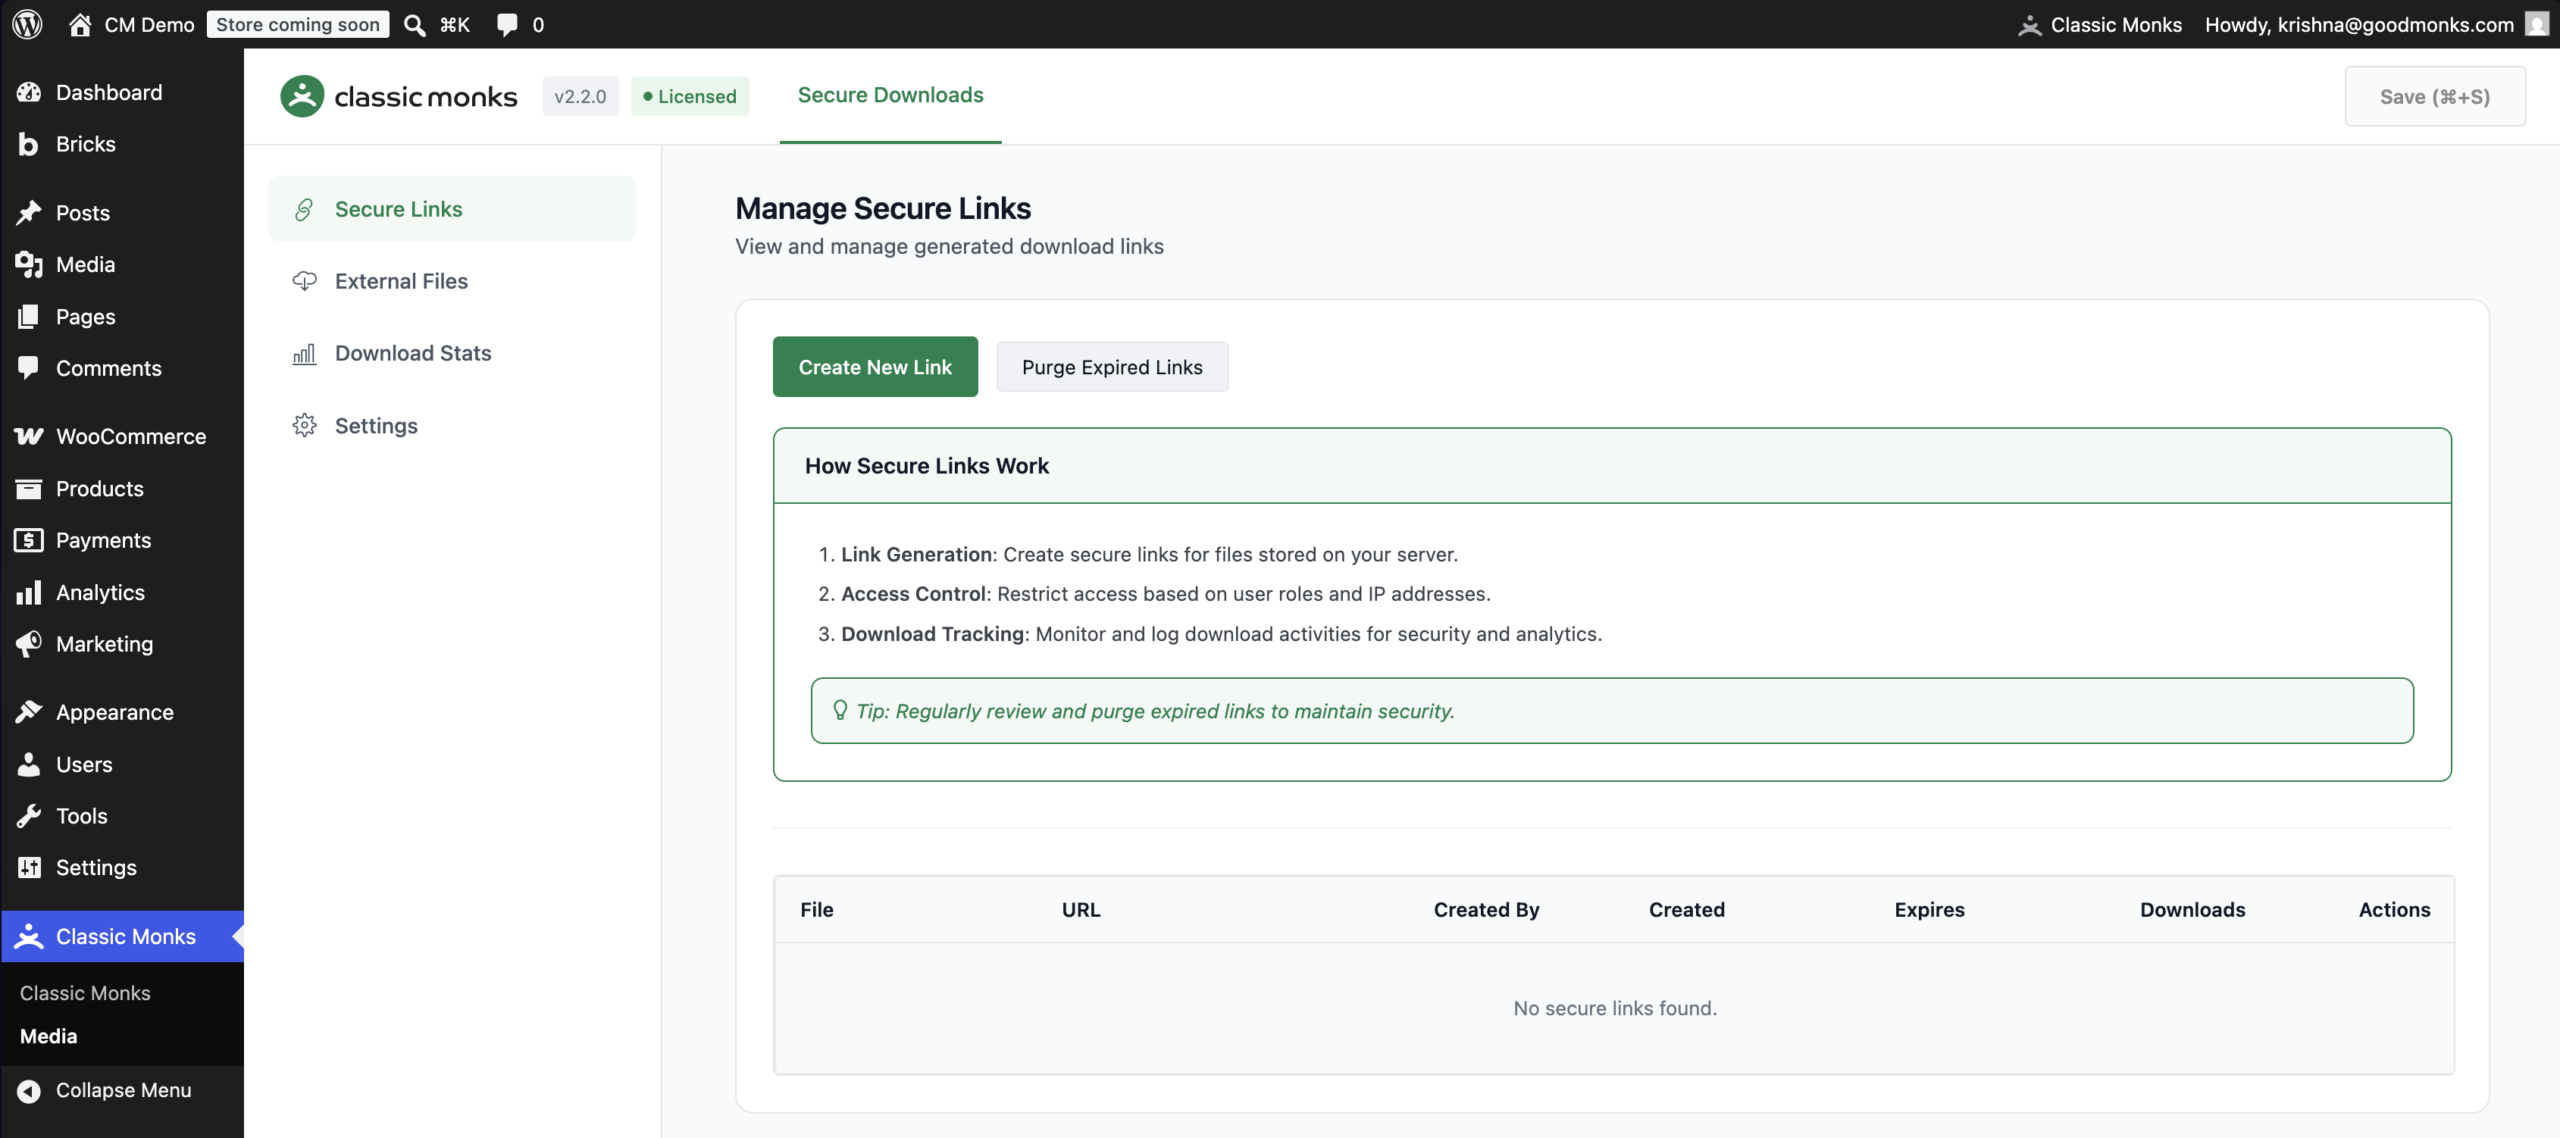
Task: Click the Settings sliders icon in WordPress sidebar
Action: [x=29, y=867]
